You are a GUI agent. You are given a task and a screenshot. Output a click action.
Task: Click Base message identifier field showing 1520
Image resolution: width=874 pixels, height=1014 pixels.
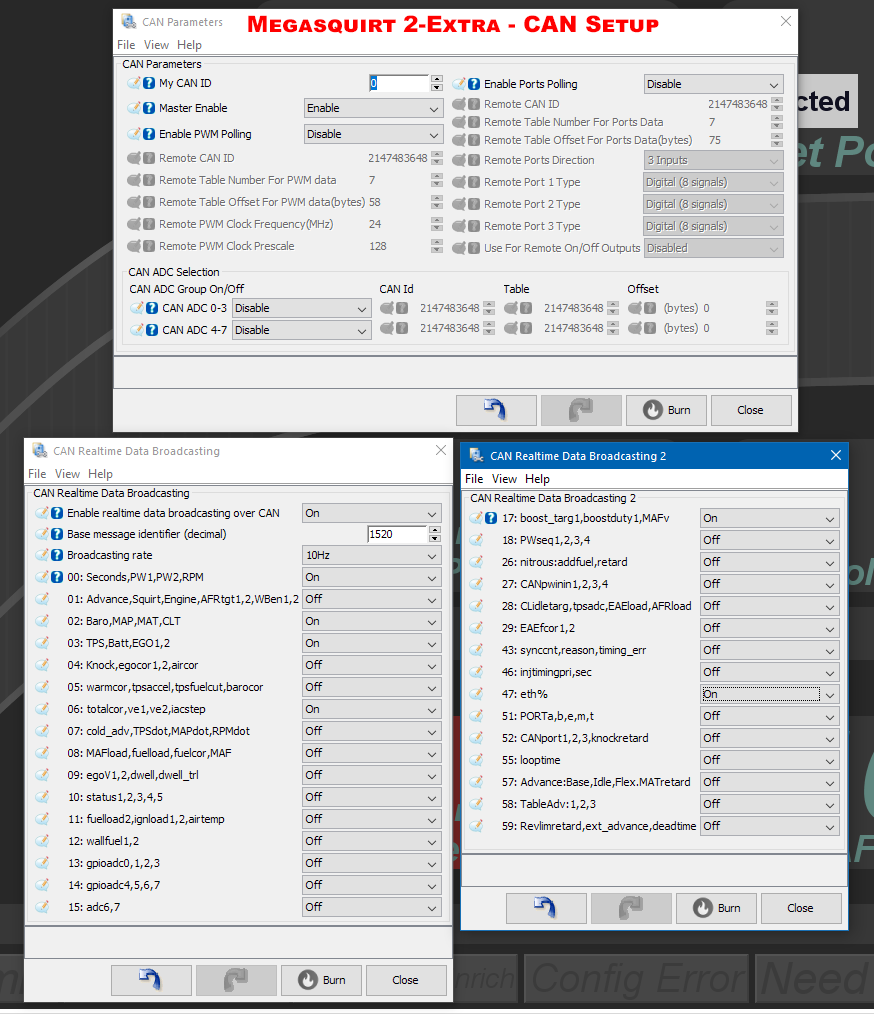click(397, 534)
